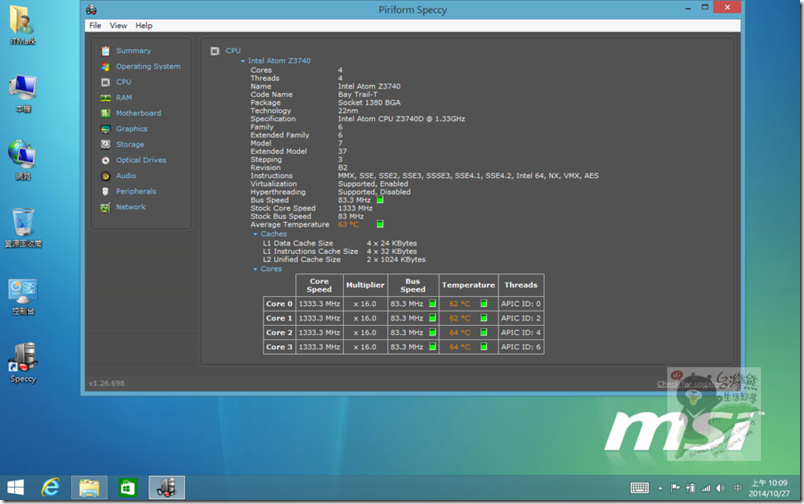Click the CPU heading link

coord(233,51)
